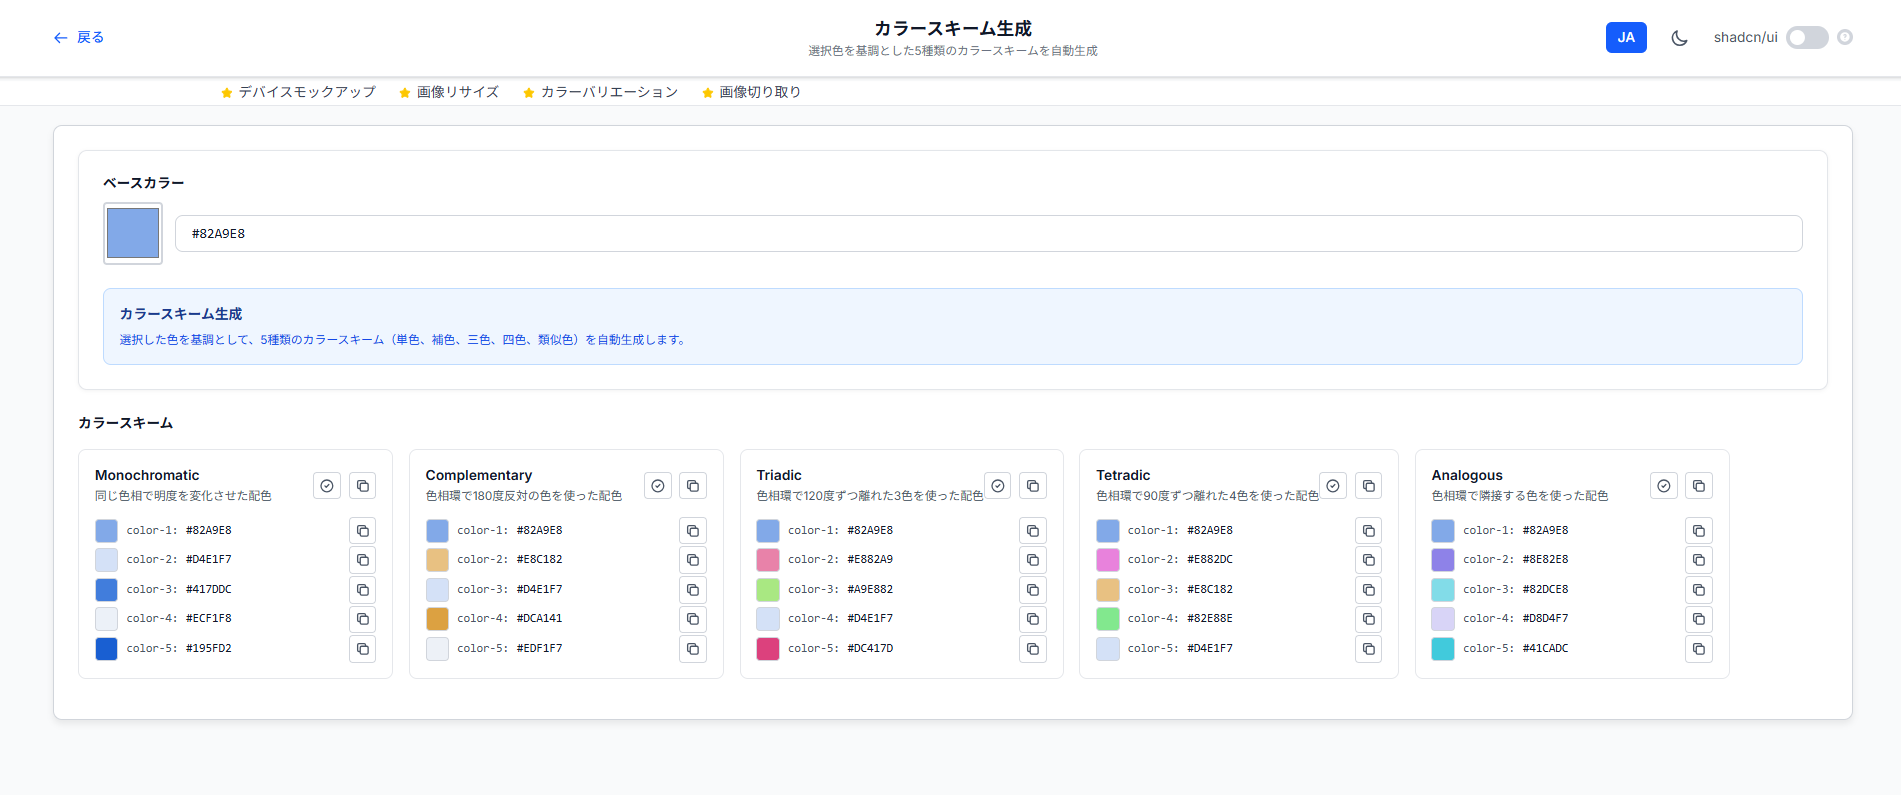Copy Analogous color-5 #41CADC

pos(1699,649)
